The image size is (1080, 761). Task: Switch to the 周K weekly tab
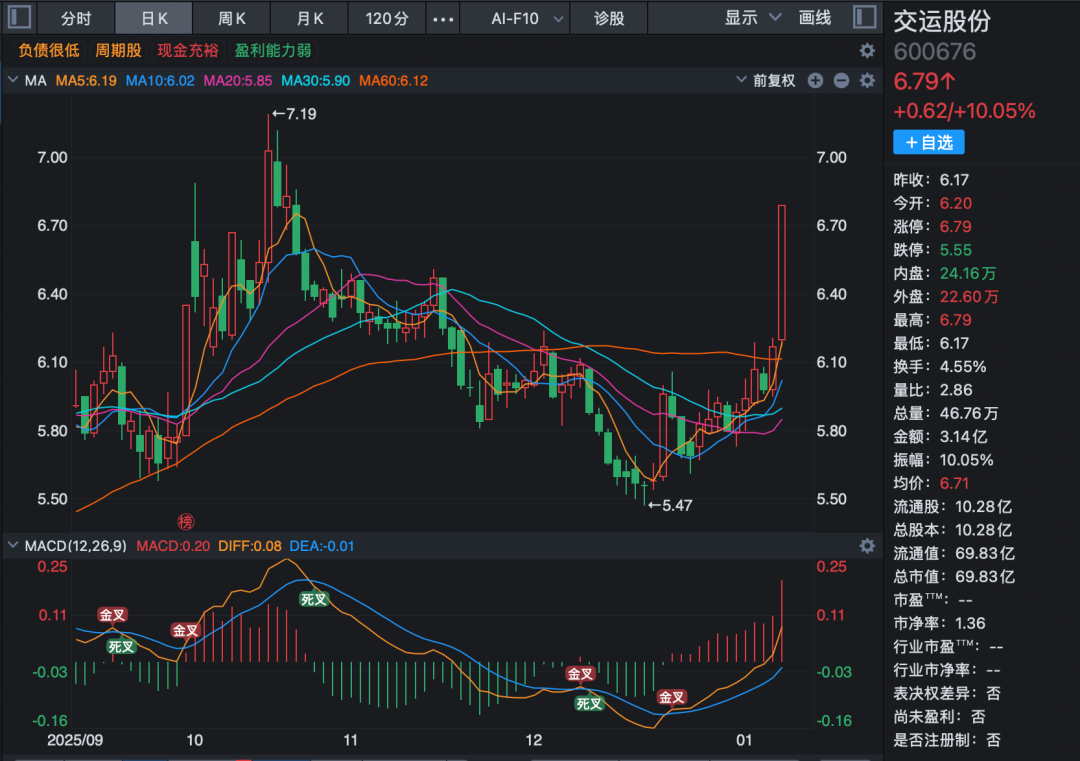[232, 17]
